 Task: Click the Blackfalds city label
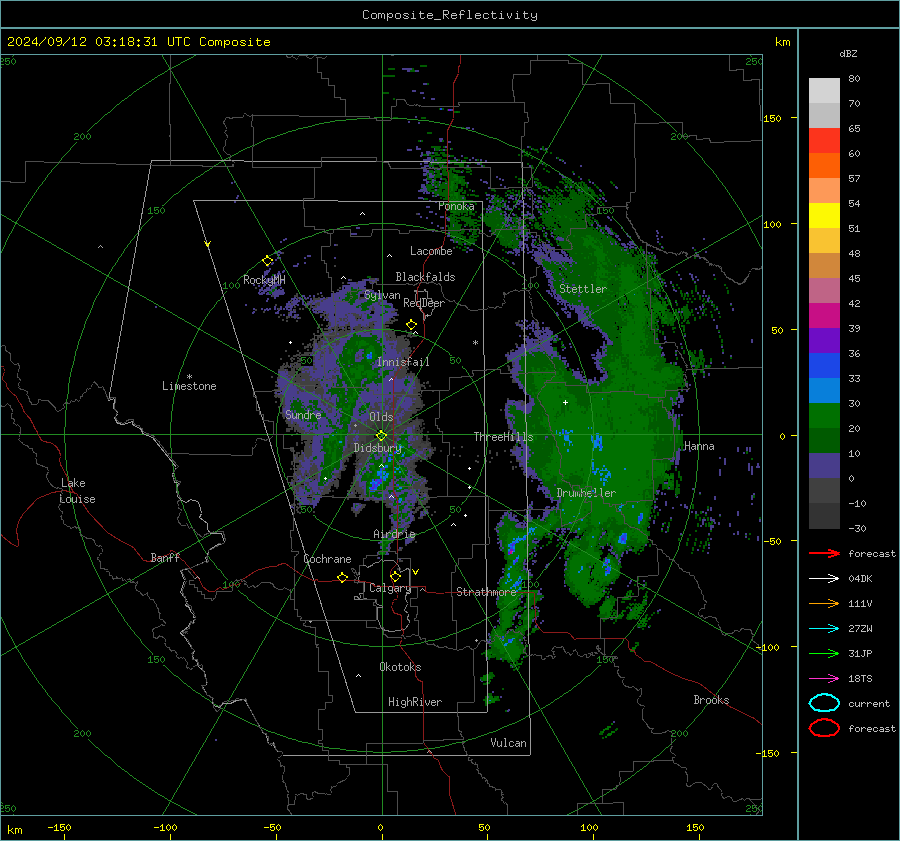click(x=425, y=277)
